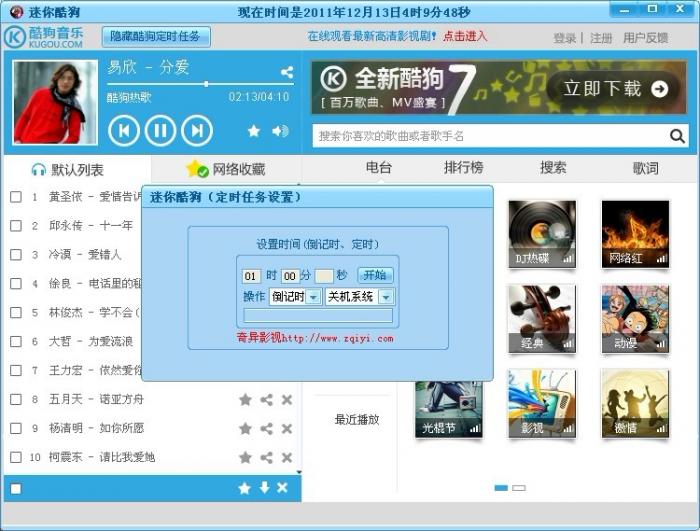
Task: Click the 隐藏酷狗定时任务 button
Action: pos(155,36)
